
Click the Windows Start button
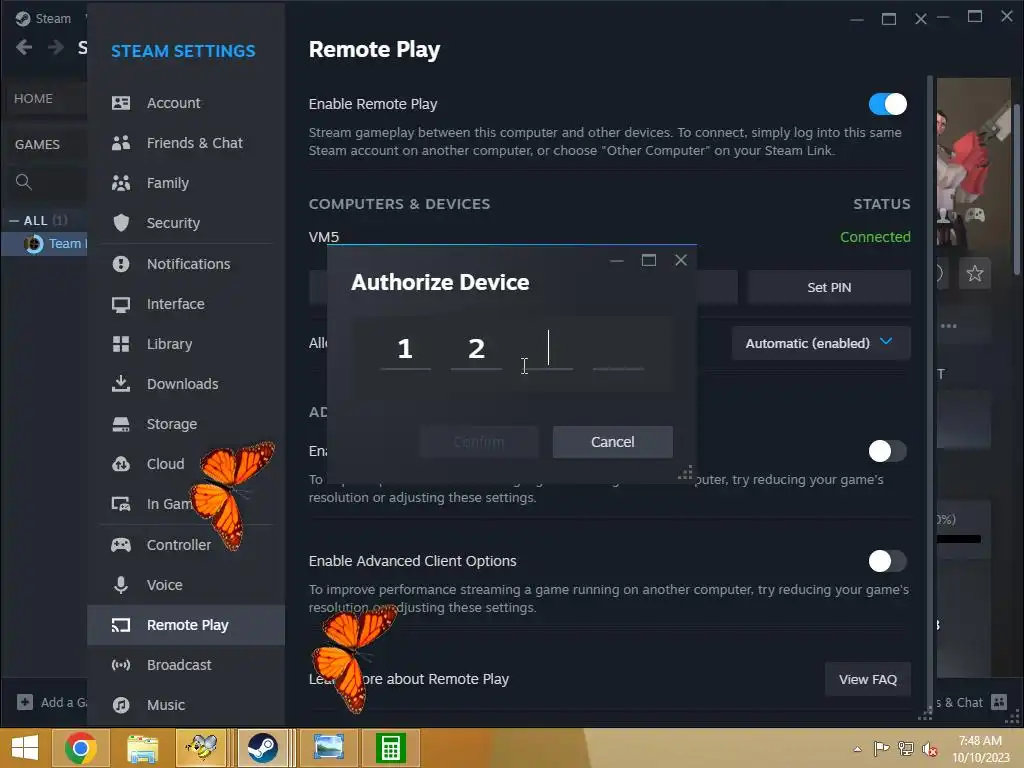pos(25,748)
